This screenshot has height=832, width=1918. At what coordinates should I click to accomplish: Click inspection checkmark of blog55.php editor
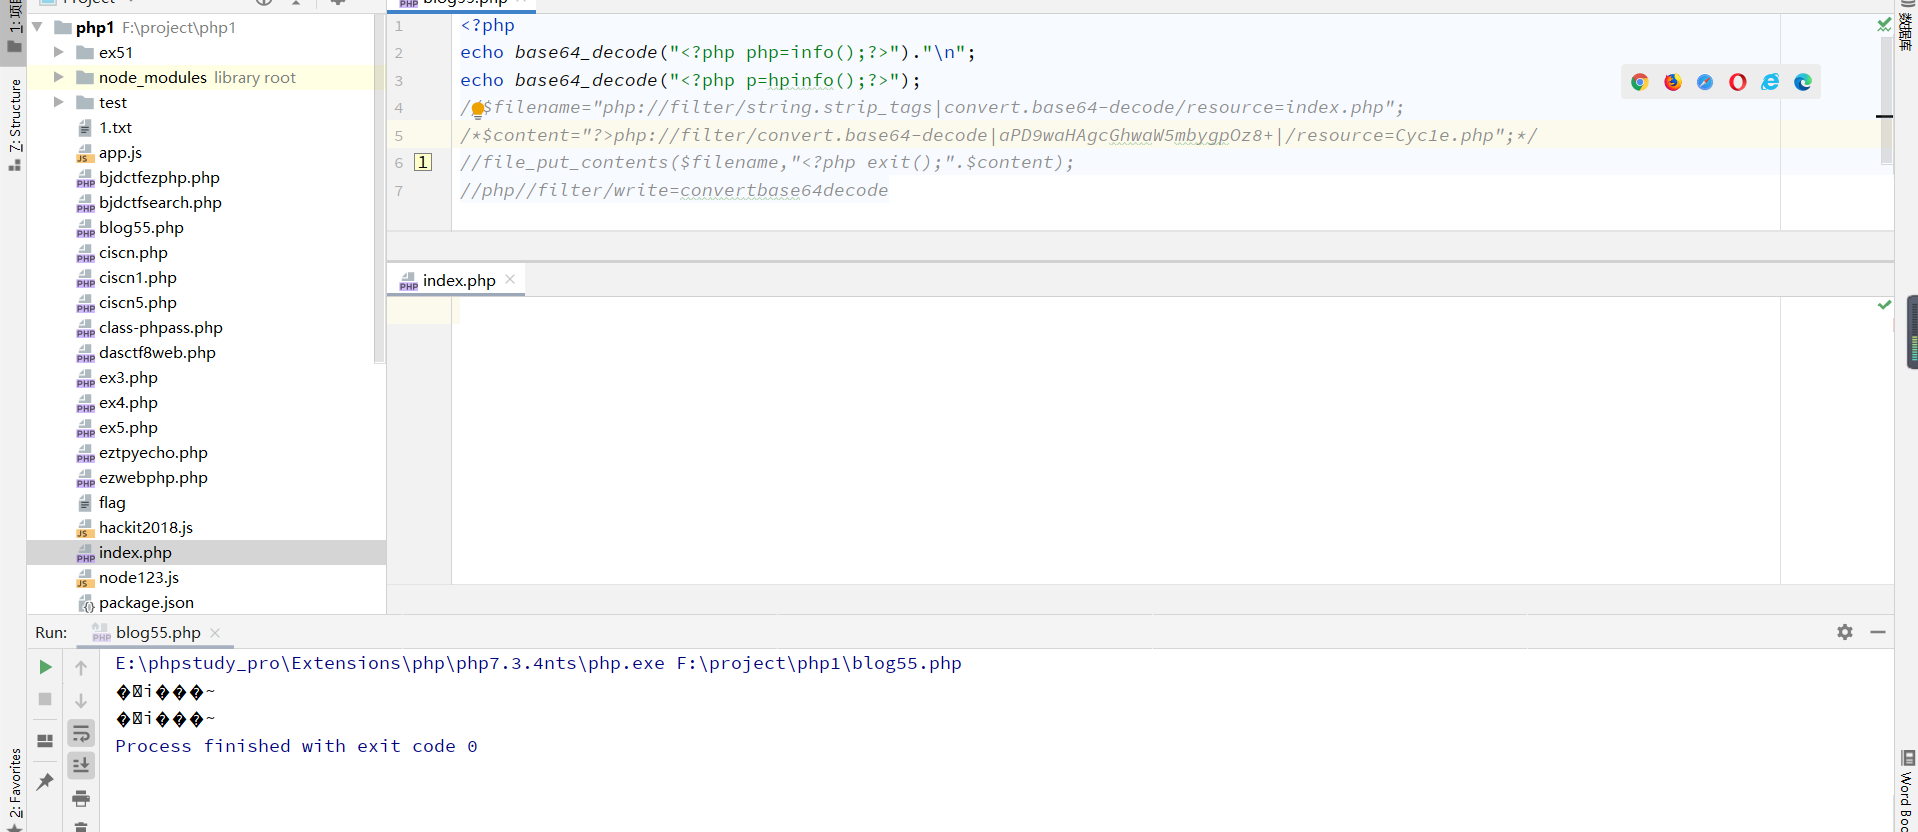(1884, 24)
